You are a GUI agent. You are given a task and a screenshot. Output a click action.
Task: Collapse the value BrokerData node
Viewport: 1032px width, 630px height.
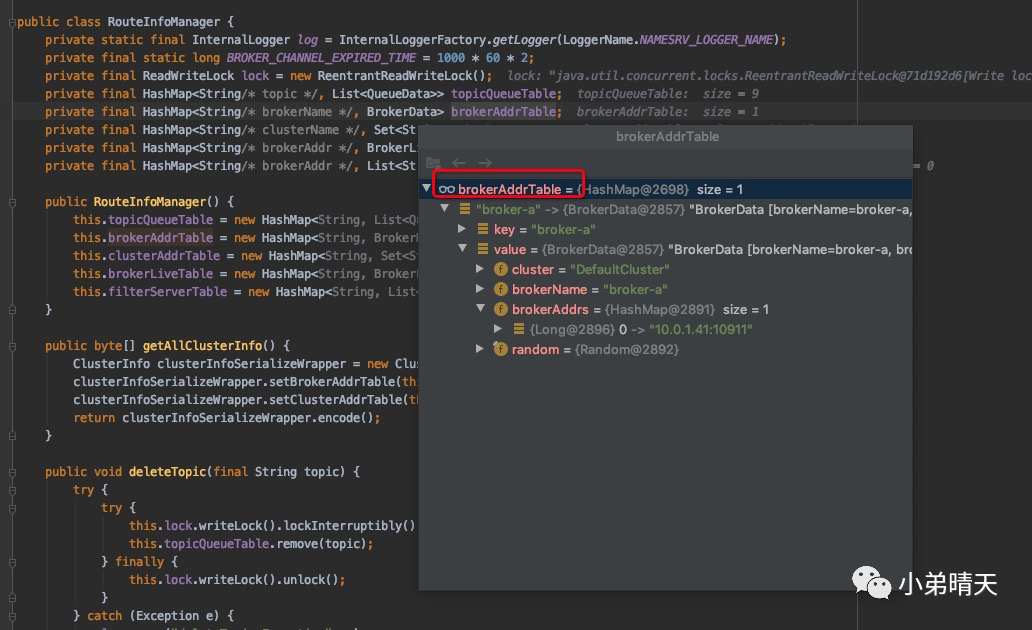pos(462,250)
